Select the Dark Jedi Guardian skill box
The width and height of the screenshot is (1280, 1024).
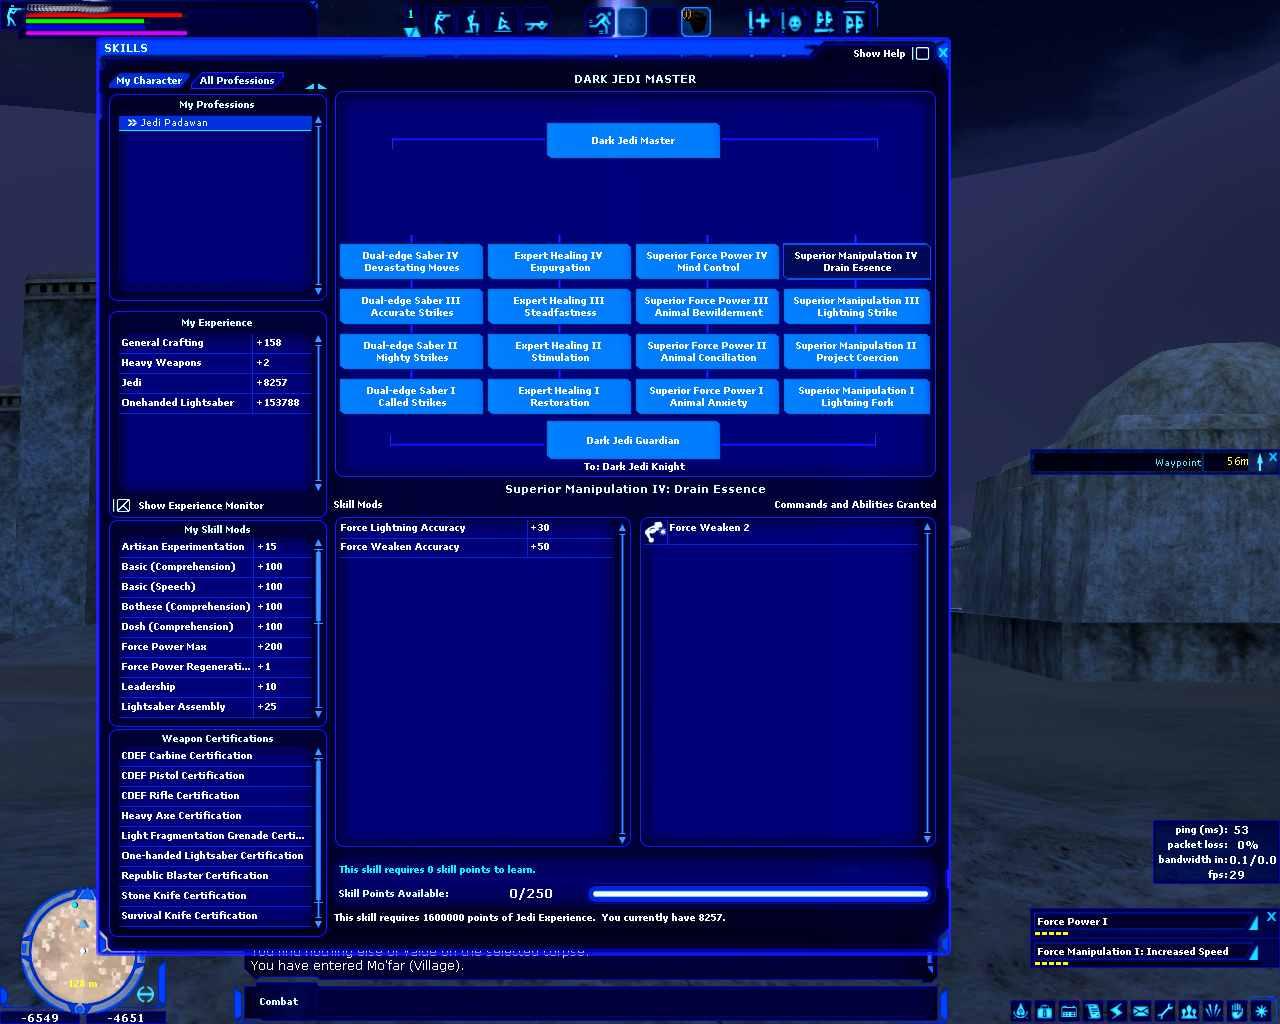pos(633,441)
